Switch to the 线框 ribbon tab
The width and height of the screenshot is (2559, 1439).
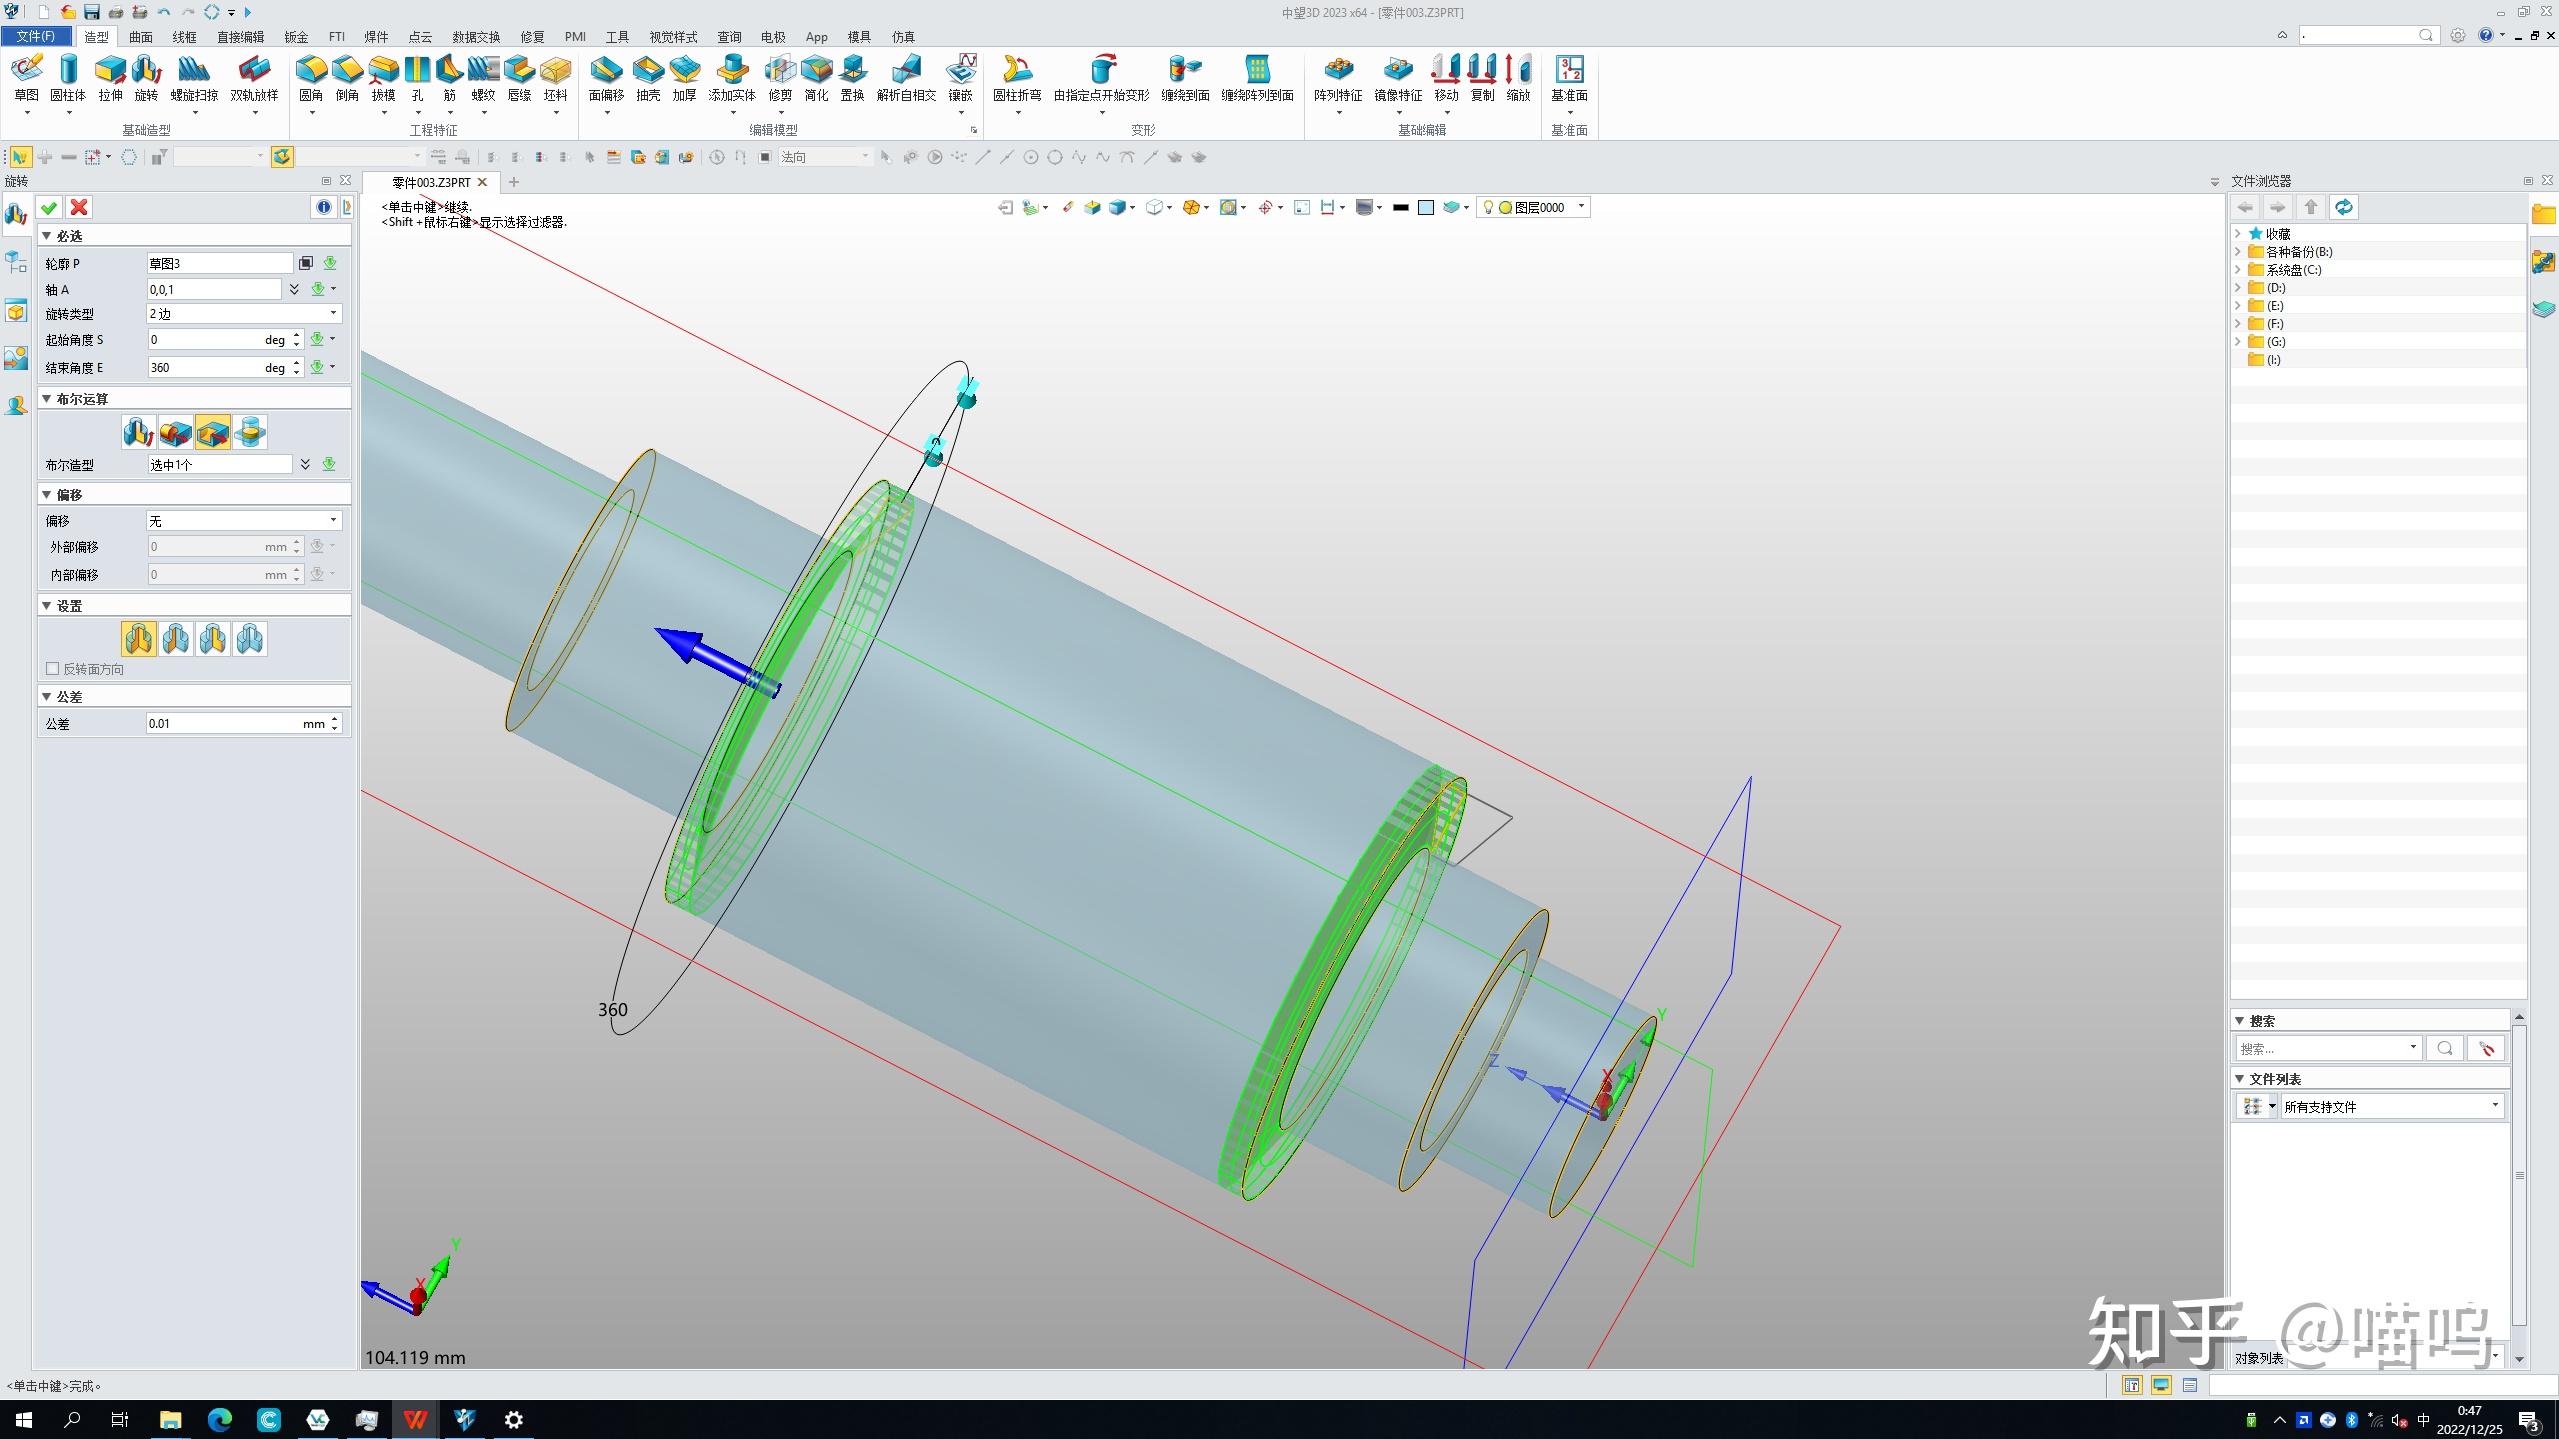point(184,37)
